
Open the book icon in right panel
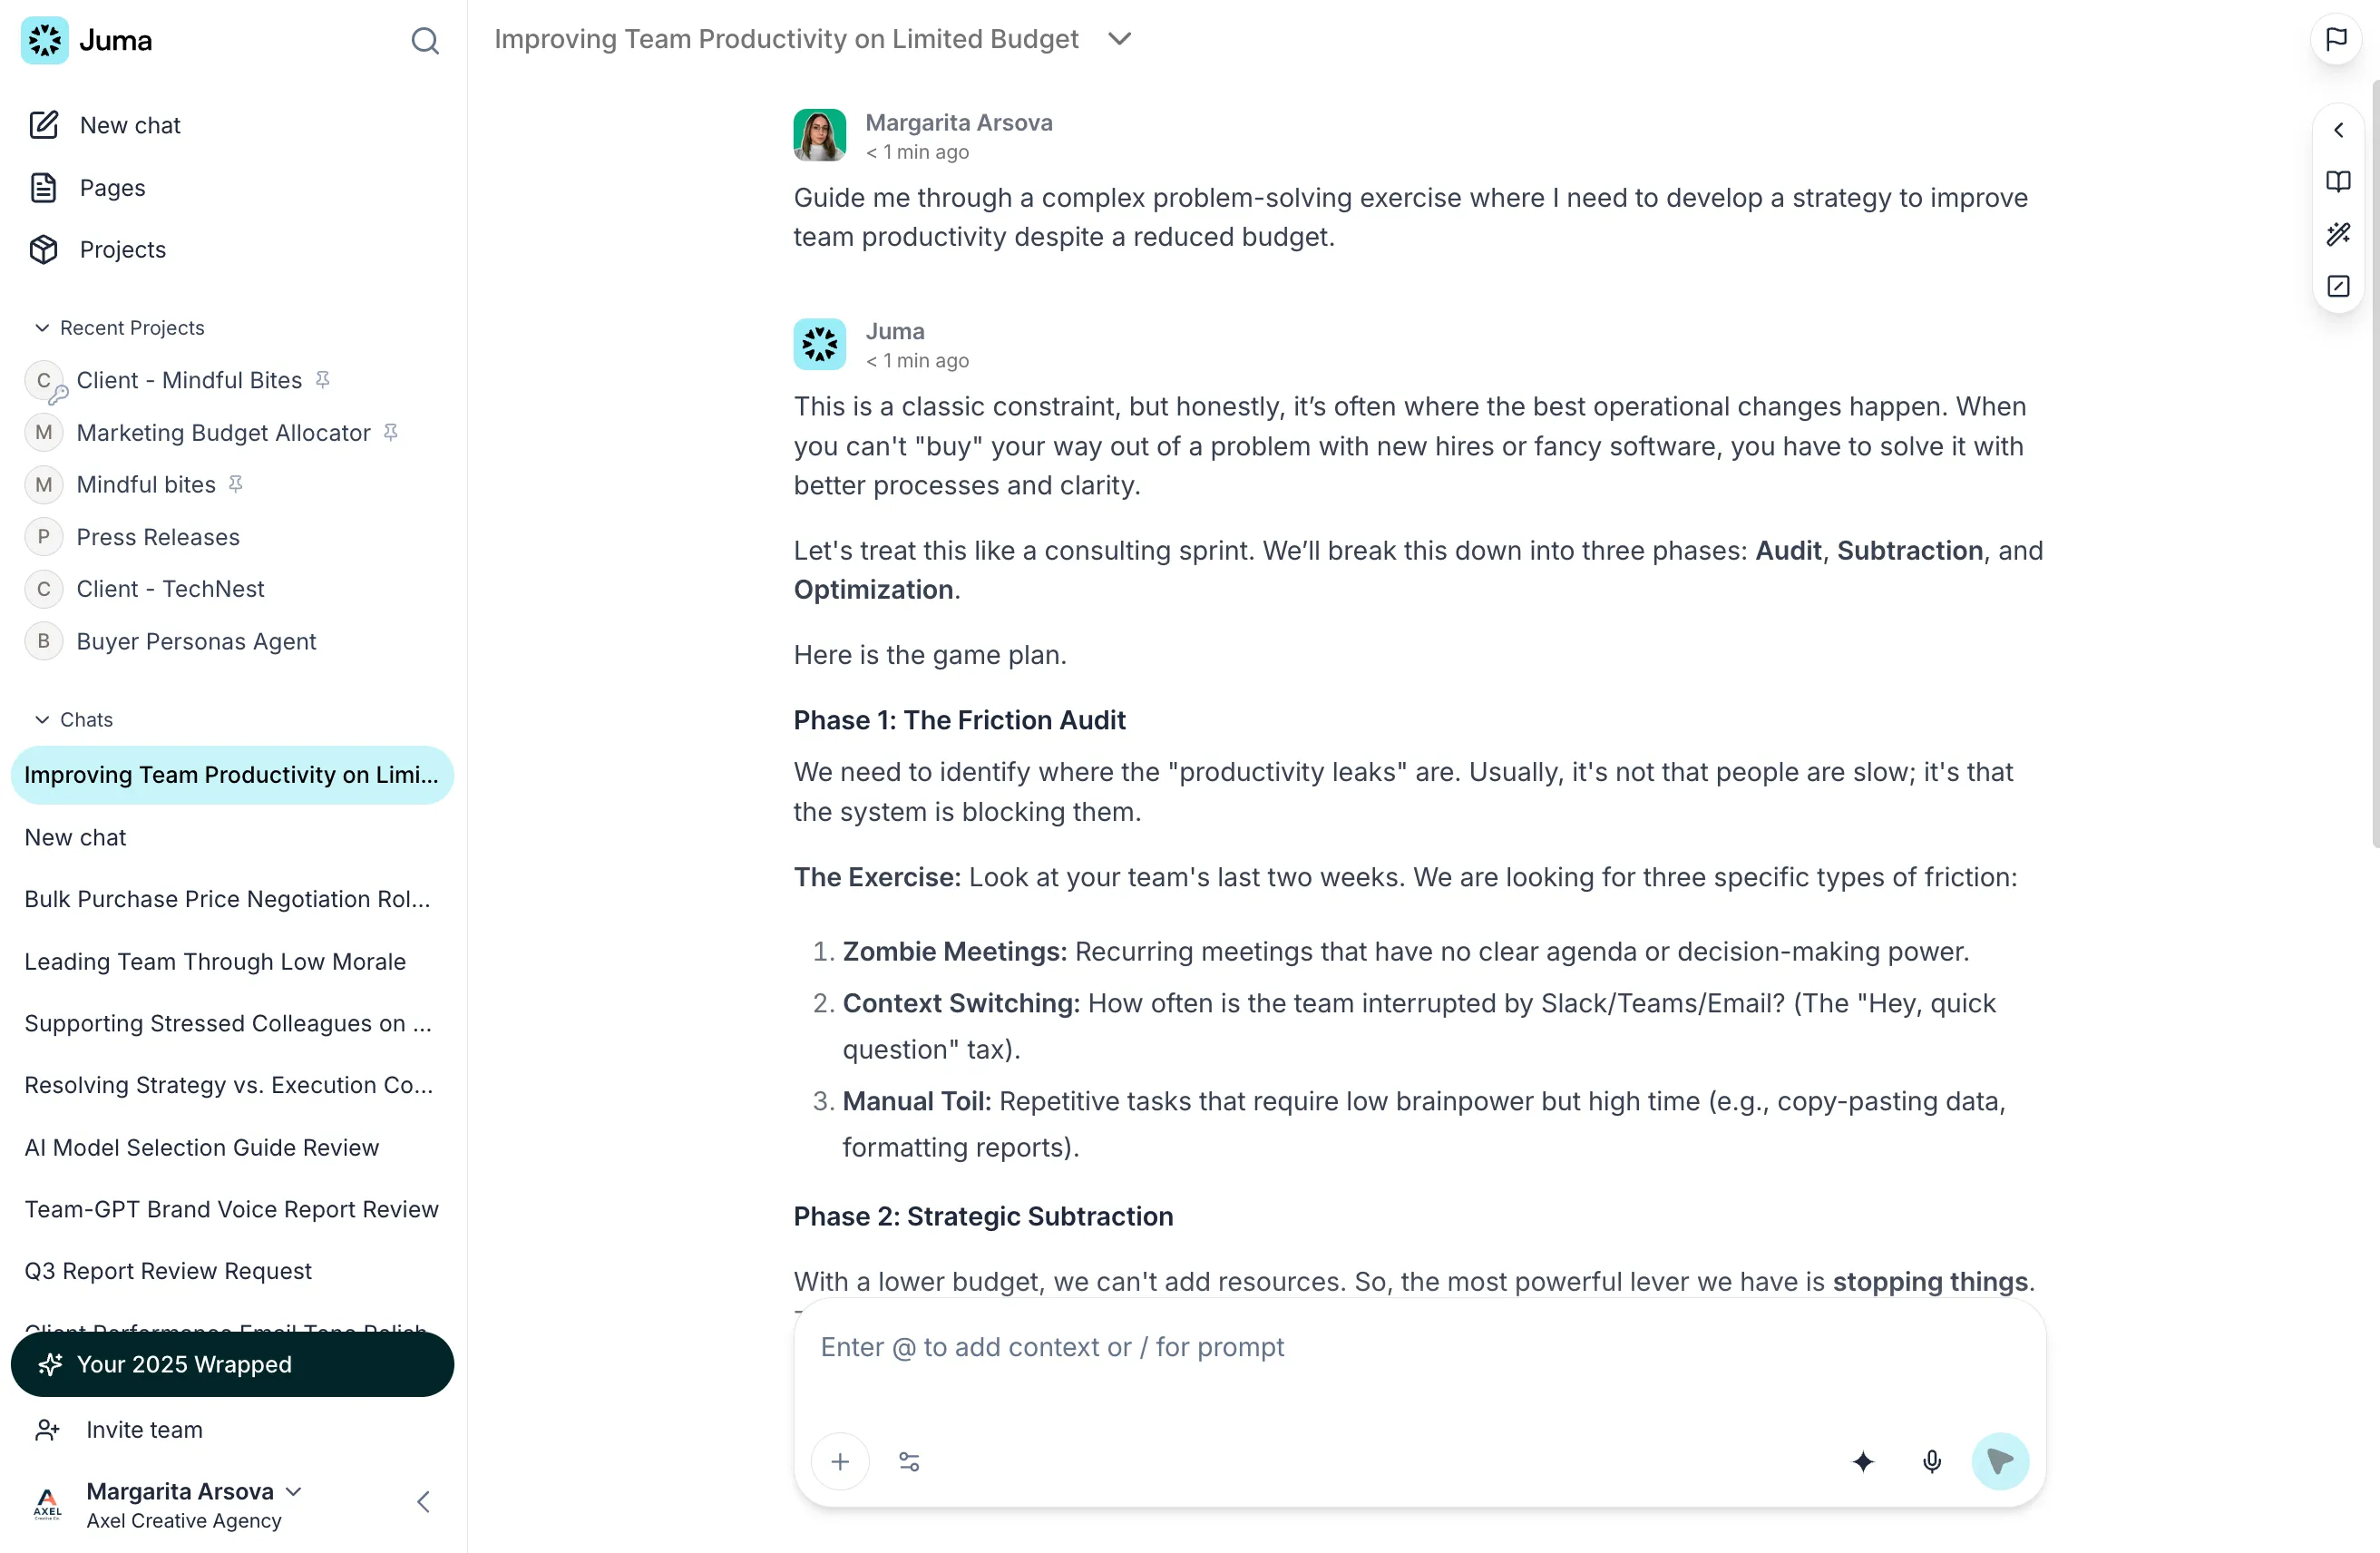pos(2338,182)
